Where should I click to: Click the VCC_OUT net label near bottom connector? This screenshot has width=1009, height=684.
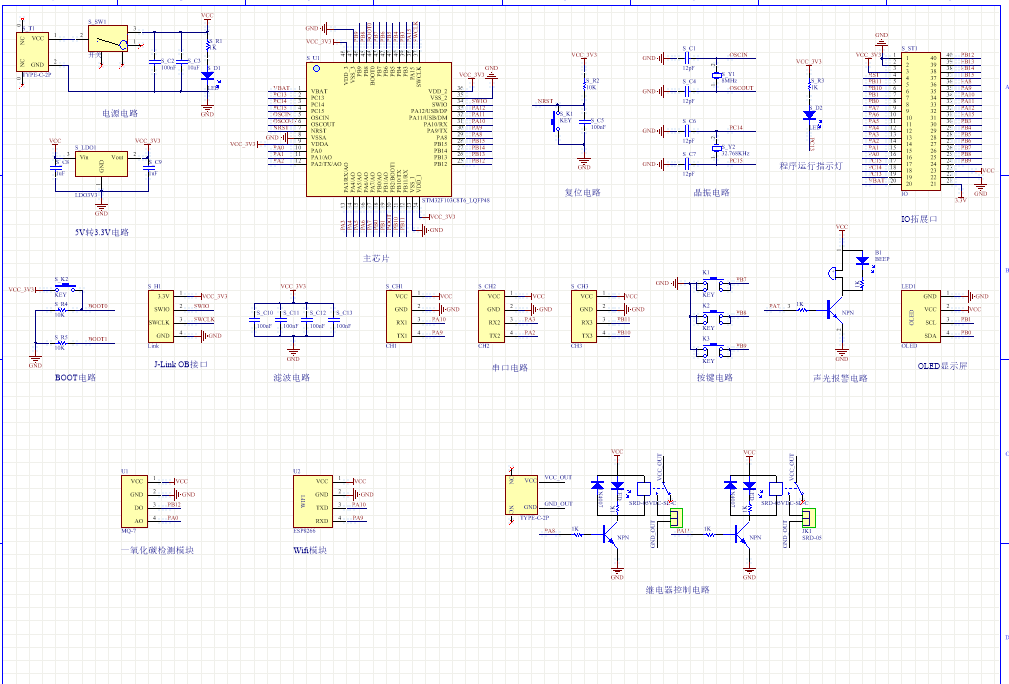[x=558, y=477]
